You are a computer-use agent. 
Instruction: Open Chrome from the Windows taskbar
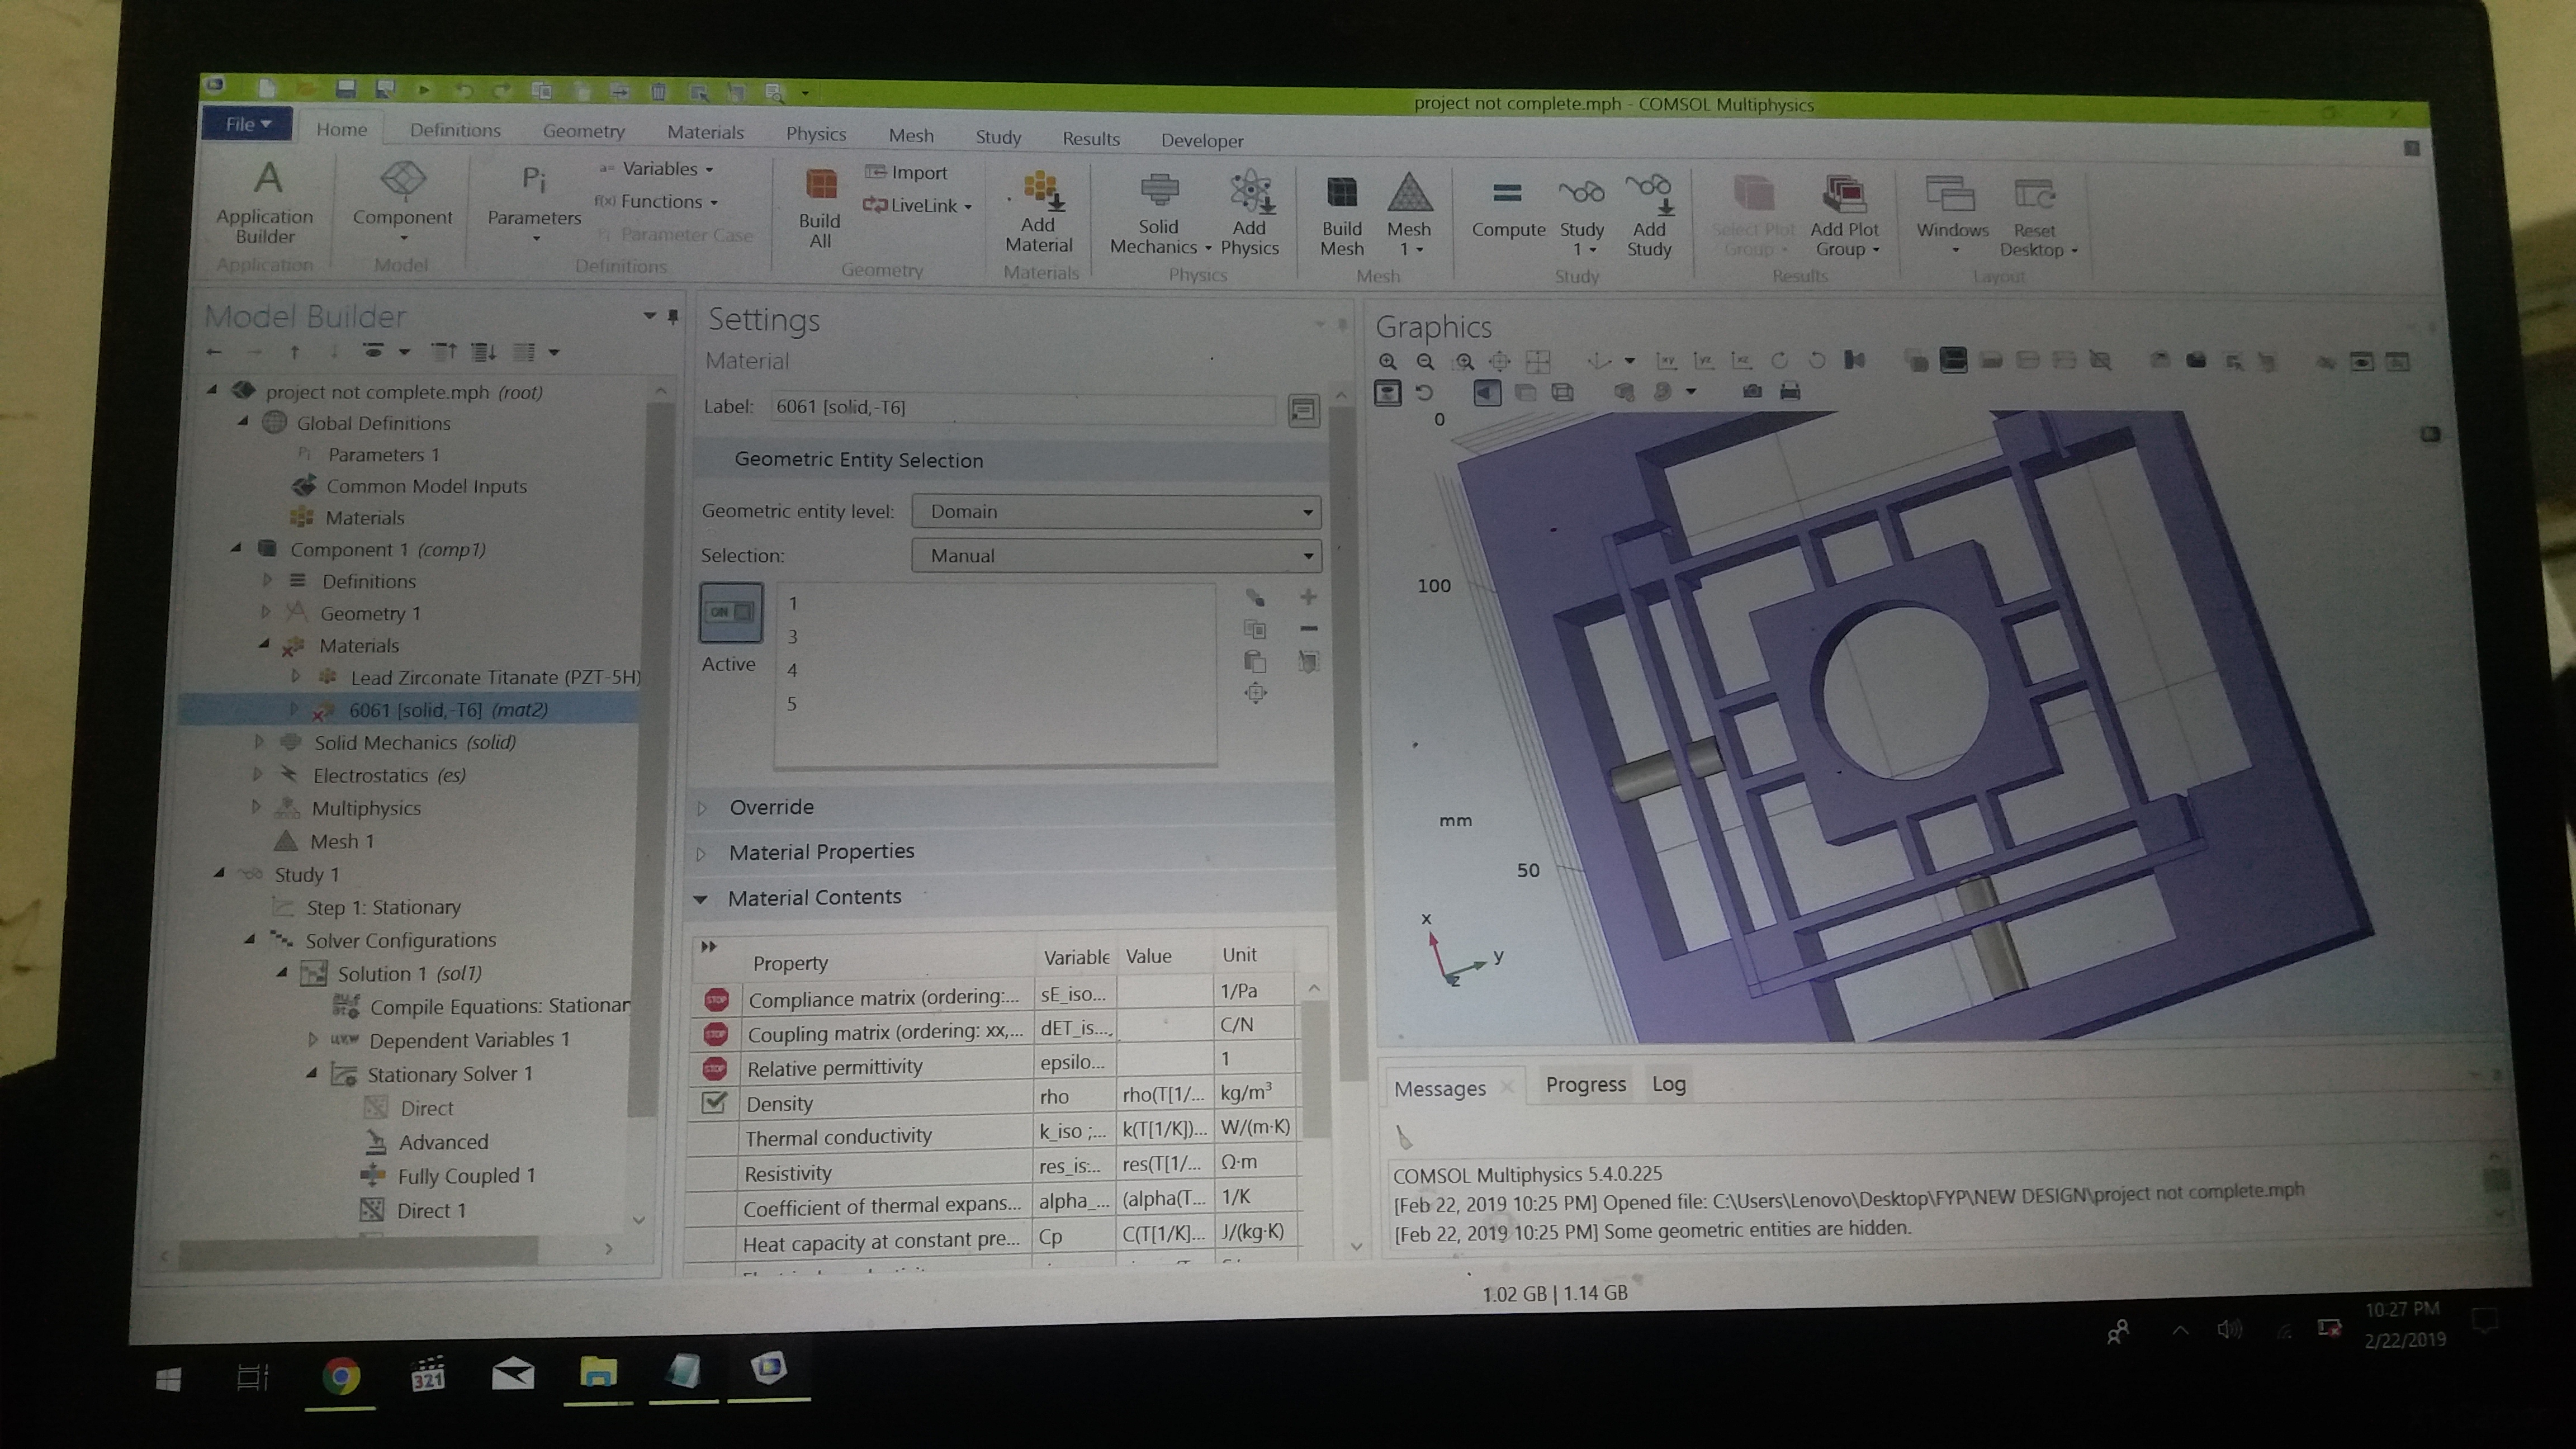[341, 1377]
